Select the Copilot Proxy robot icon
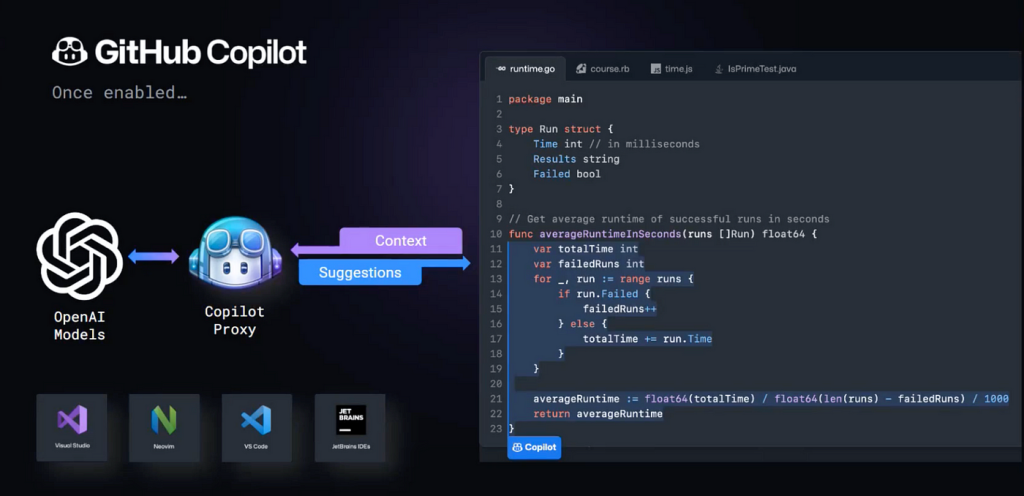The image size is (1024, 496). coord(234,256)
